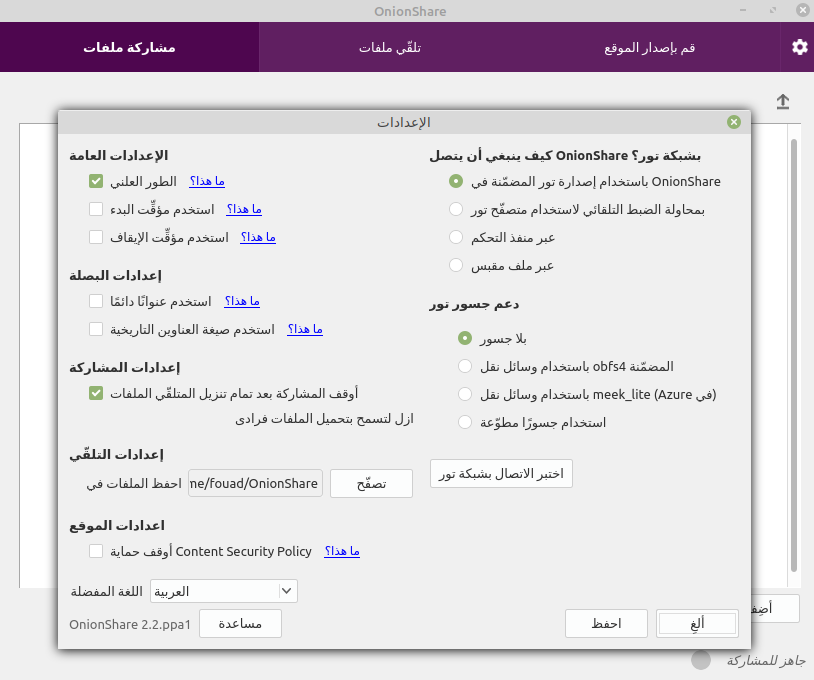The height and width of the screenshot is (680, 814).
Task: Enable استخدم مؤقّت البدء checkbox
Action: (x=96, y=209)
